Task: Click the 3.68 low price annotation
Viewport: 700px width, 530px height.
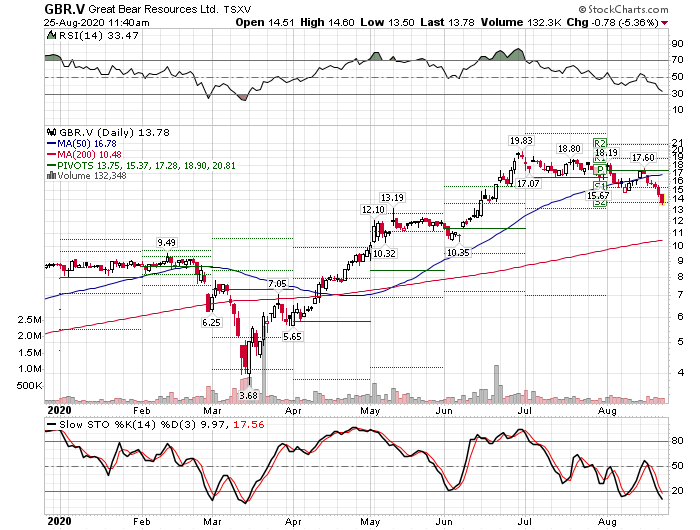Action: coord(249,396)
